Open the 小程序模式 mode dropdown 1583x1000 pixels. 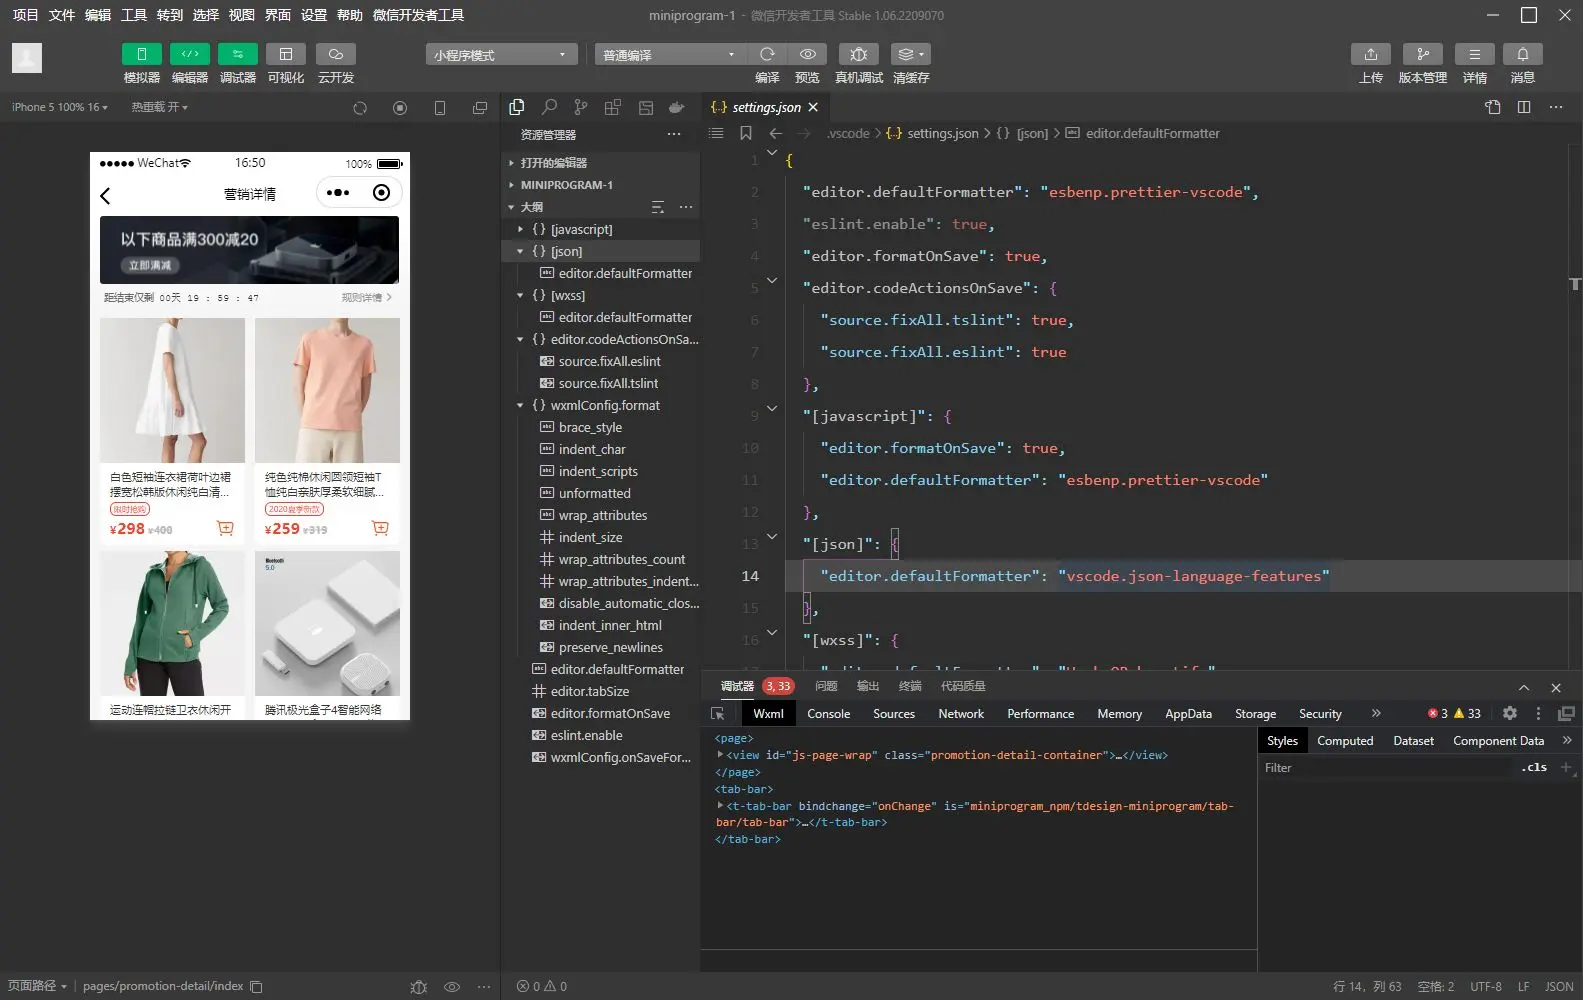pyautogui.click(x=501, y=55)
